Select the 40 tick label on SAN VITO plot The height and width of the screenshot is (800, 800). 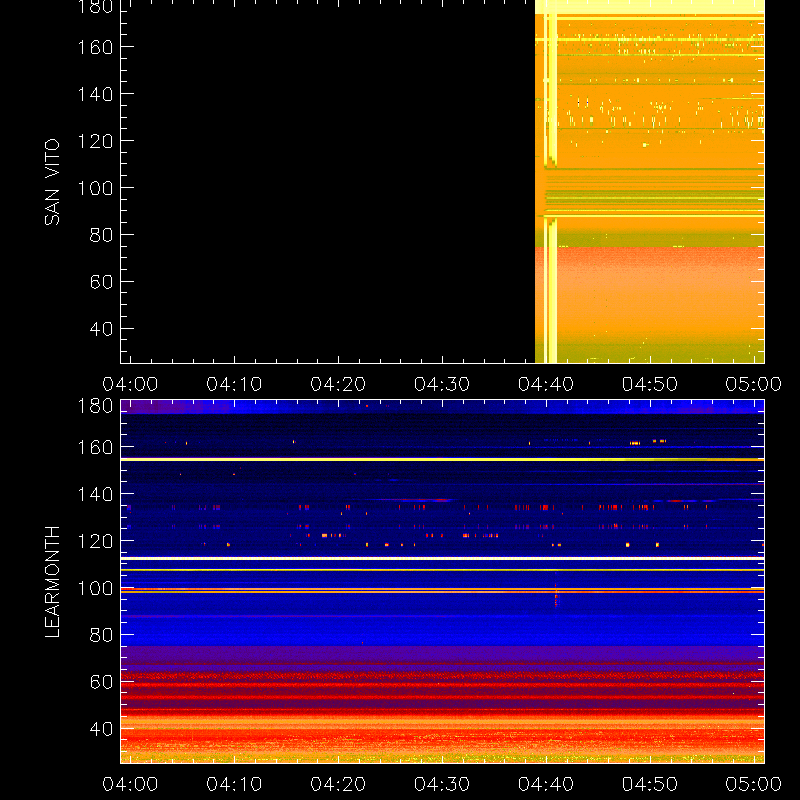(x=101, y=329)
